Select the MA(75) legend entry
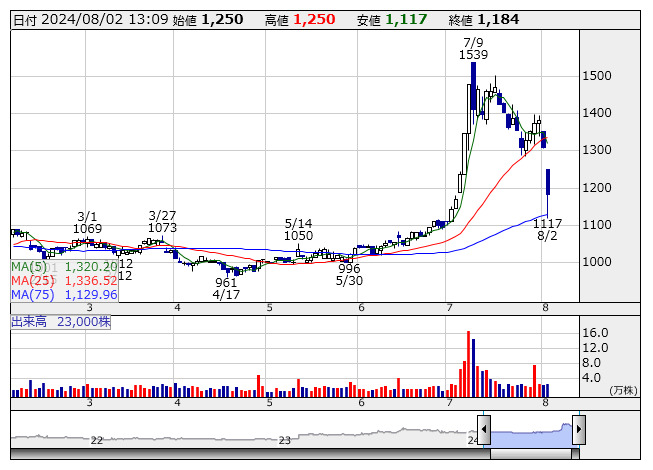This screenshot has width=653, height=470. pos(64,295)
